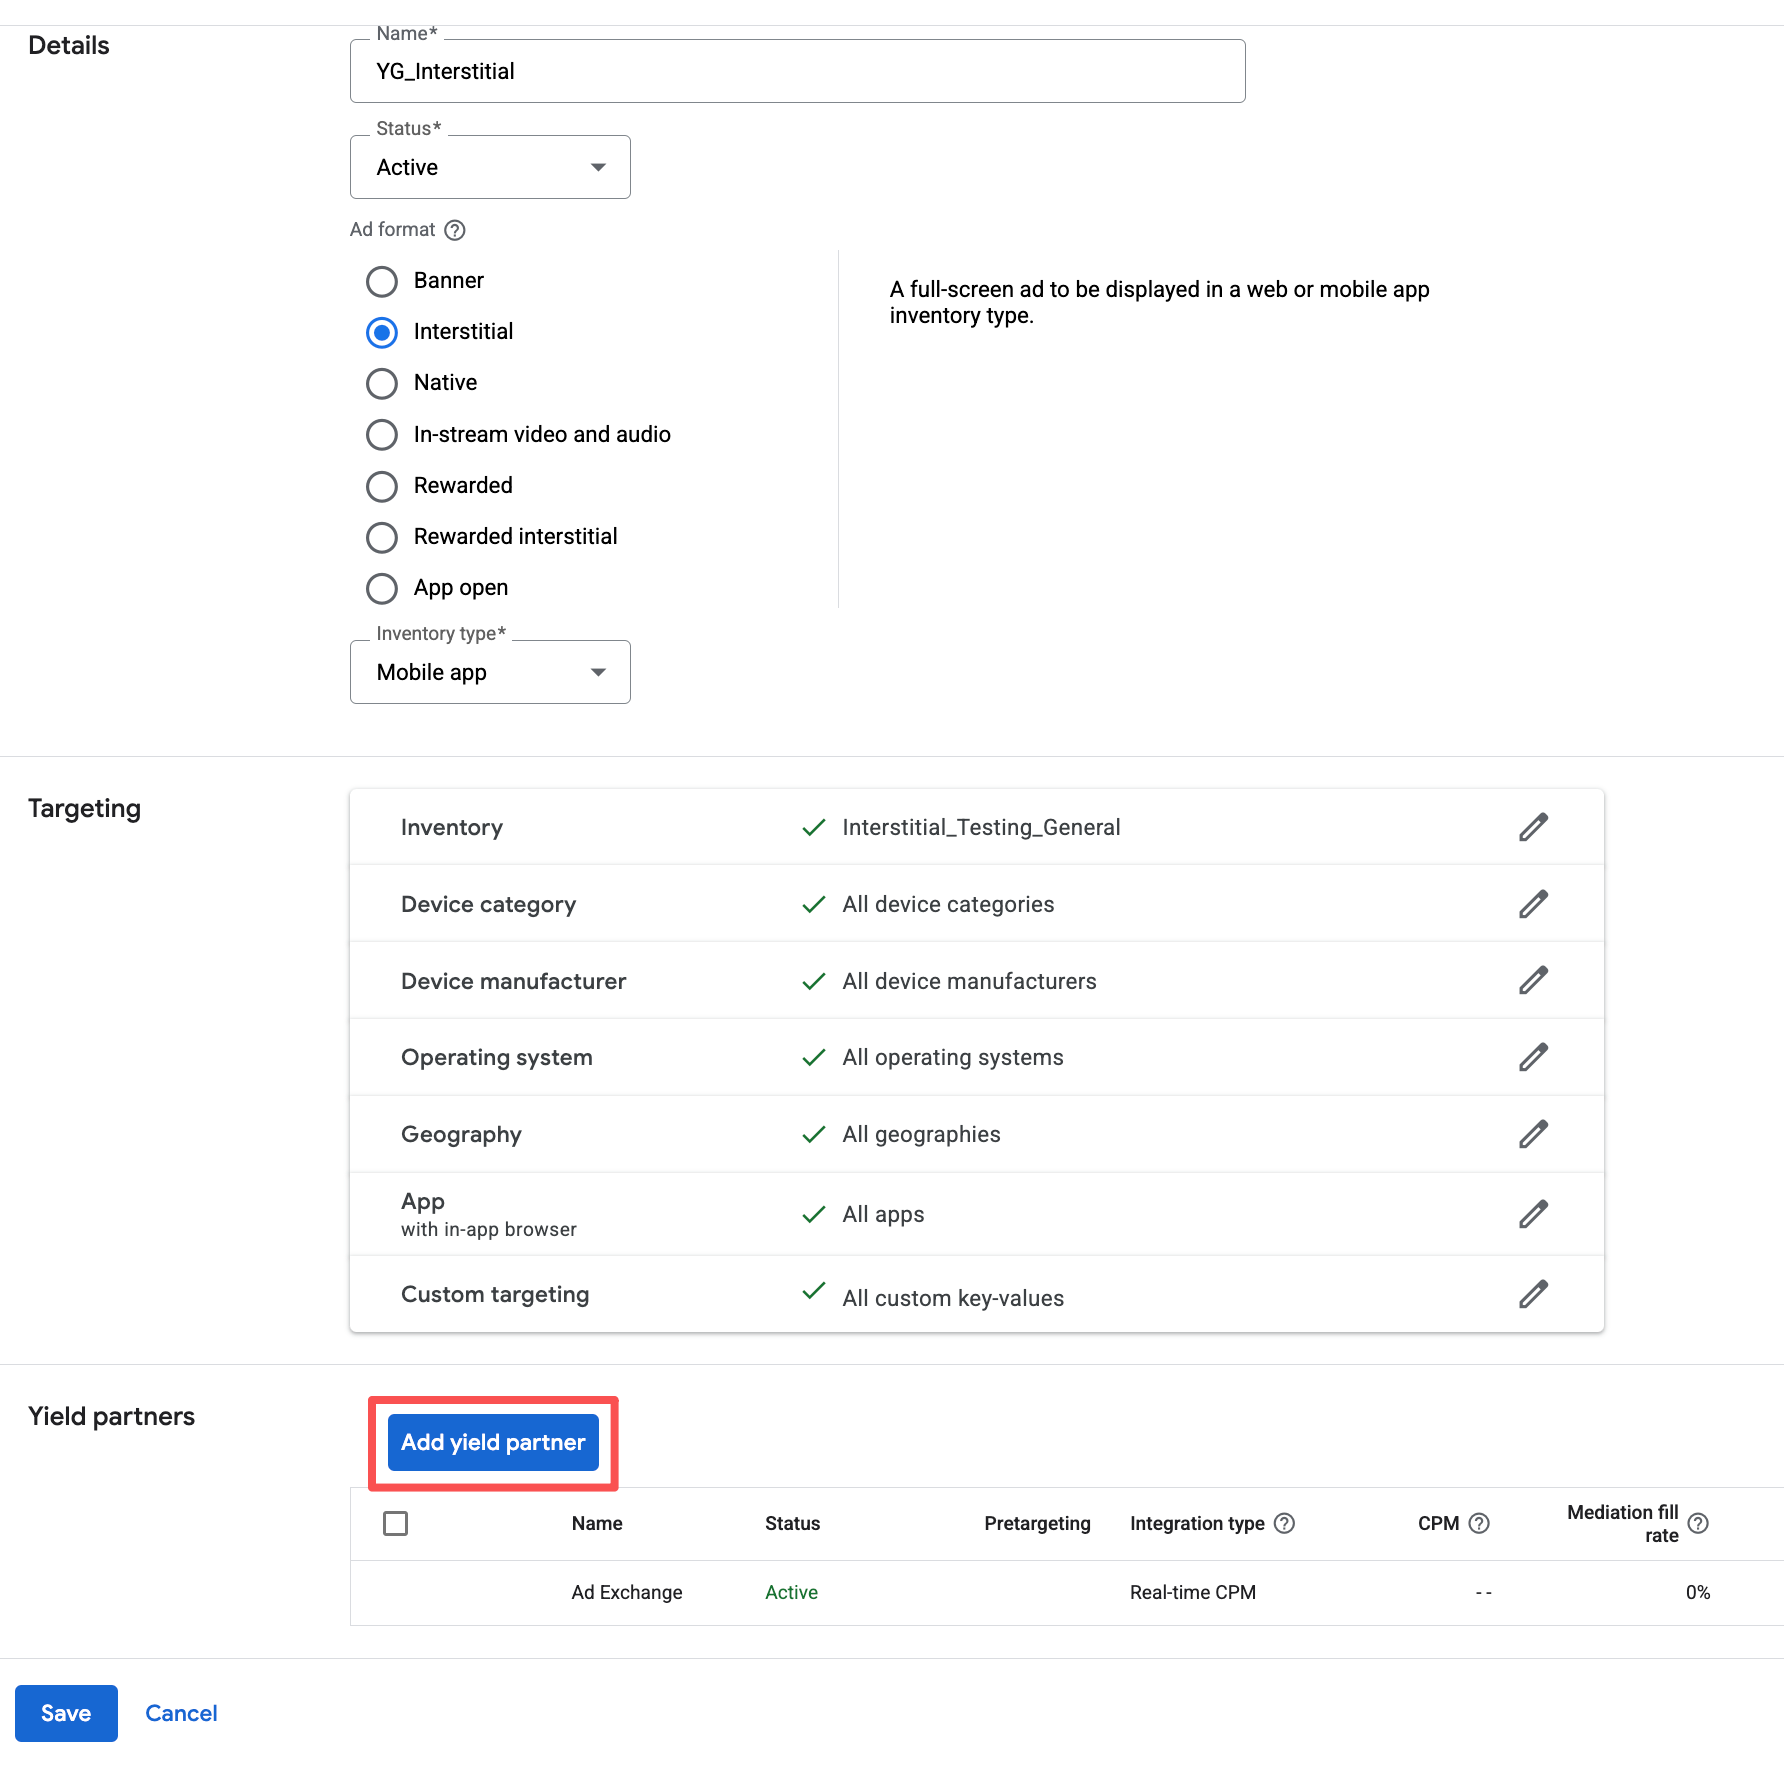Click the All operating systems value
This screenshot has width=1784, height=1766.
953,1057
